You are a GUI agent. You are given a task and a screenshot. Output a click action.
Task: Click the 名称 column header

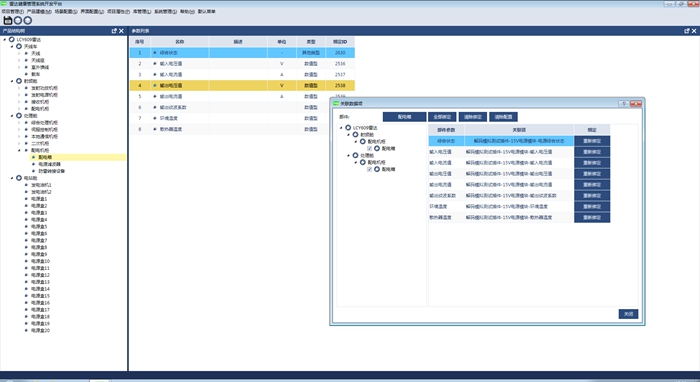pos(179,42)
